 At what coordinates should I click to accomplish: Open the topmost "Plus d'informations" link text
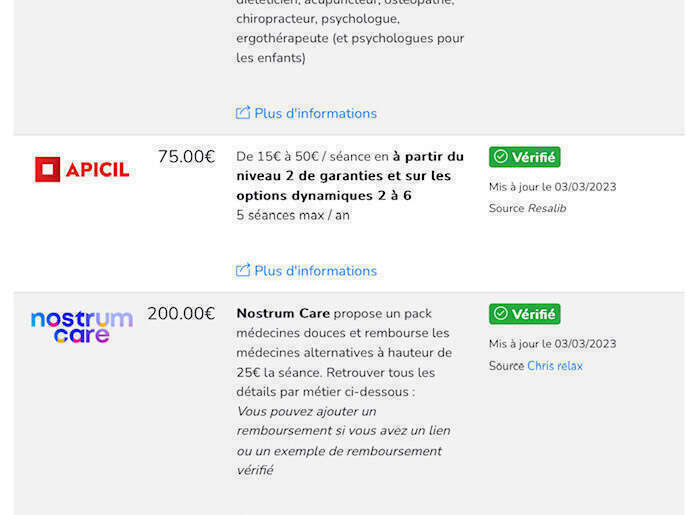pyautogui.click(x=315, y=113)
